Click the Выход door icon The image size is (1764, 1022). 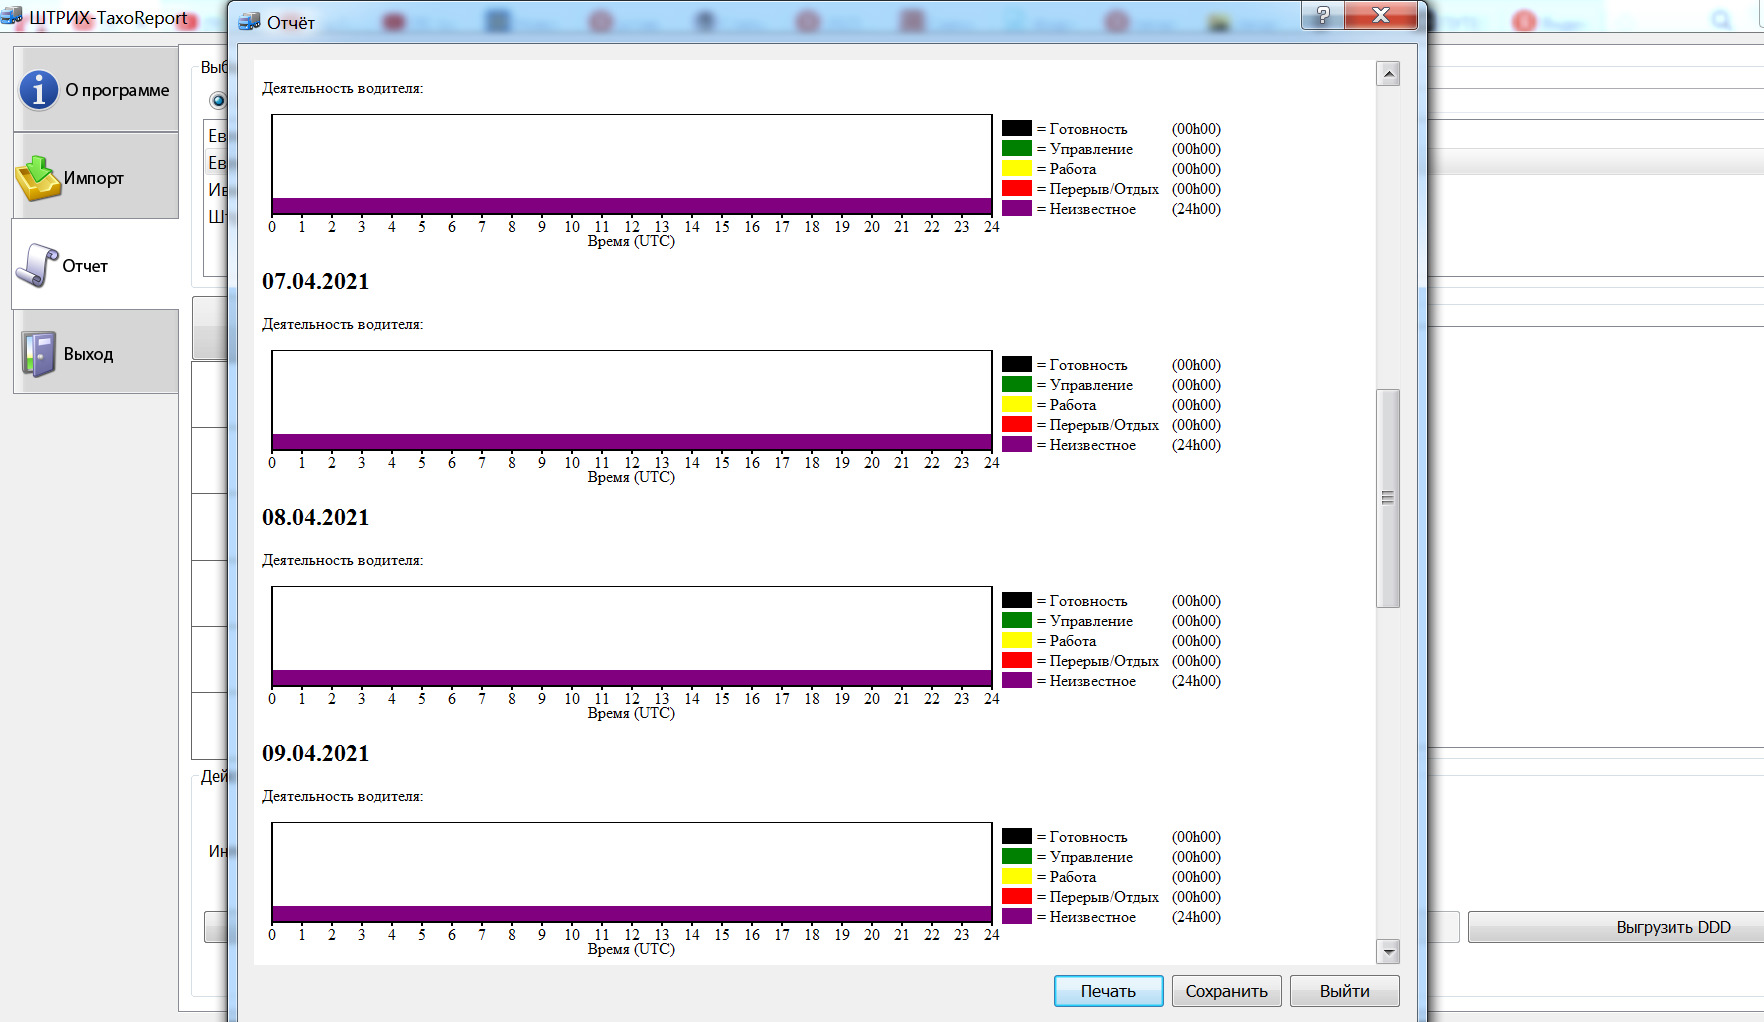pos(39,354)
